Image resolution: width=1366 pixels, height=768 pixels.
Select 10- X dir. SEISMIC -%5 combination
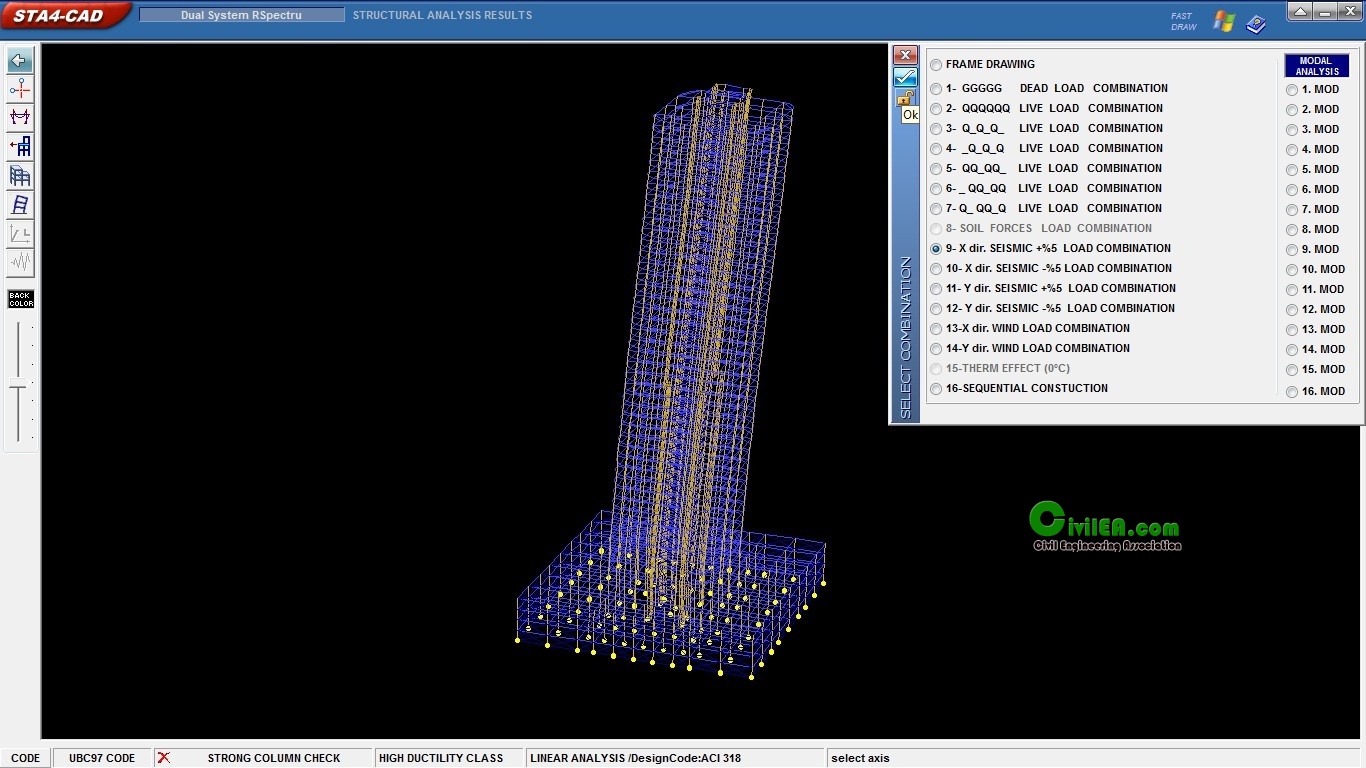[x=1051, y=268]
